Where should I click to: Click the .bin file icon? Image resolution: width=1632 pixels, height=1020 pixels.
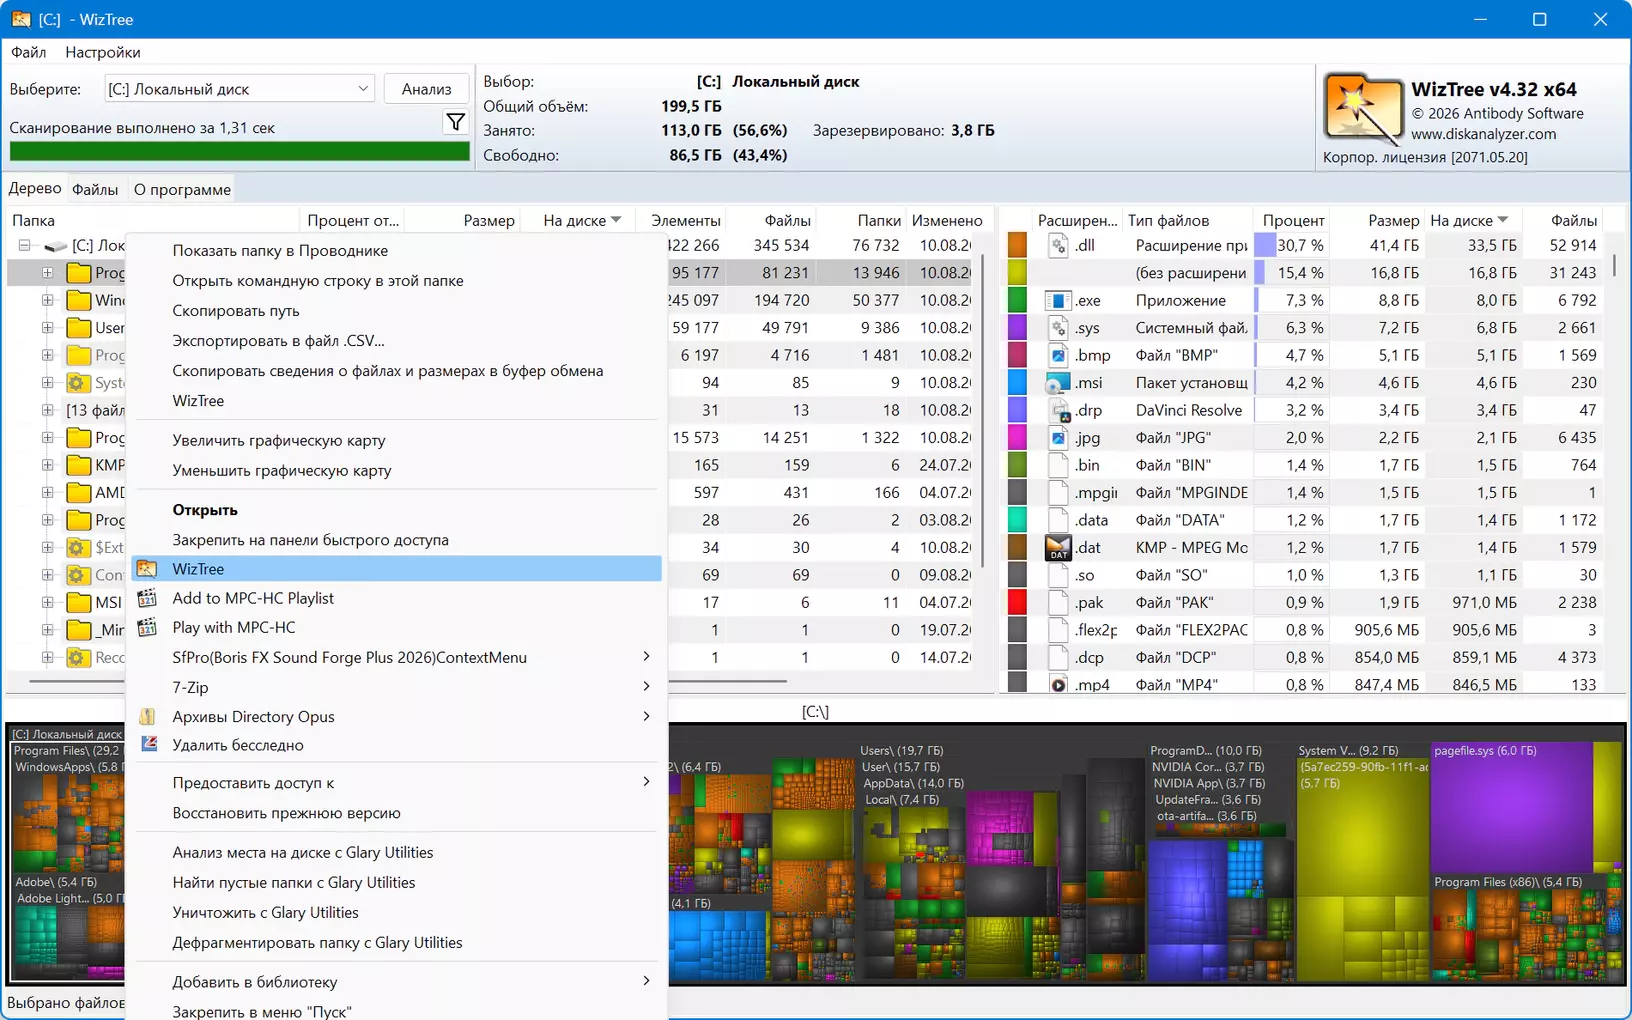(x=1058, y=465)
